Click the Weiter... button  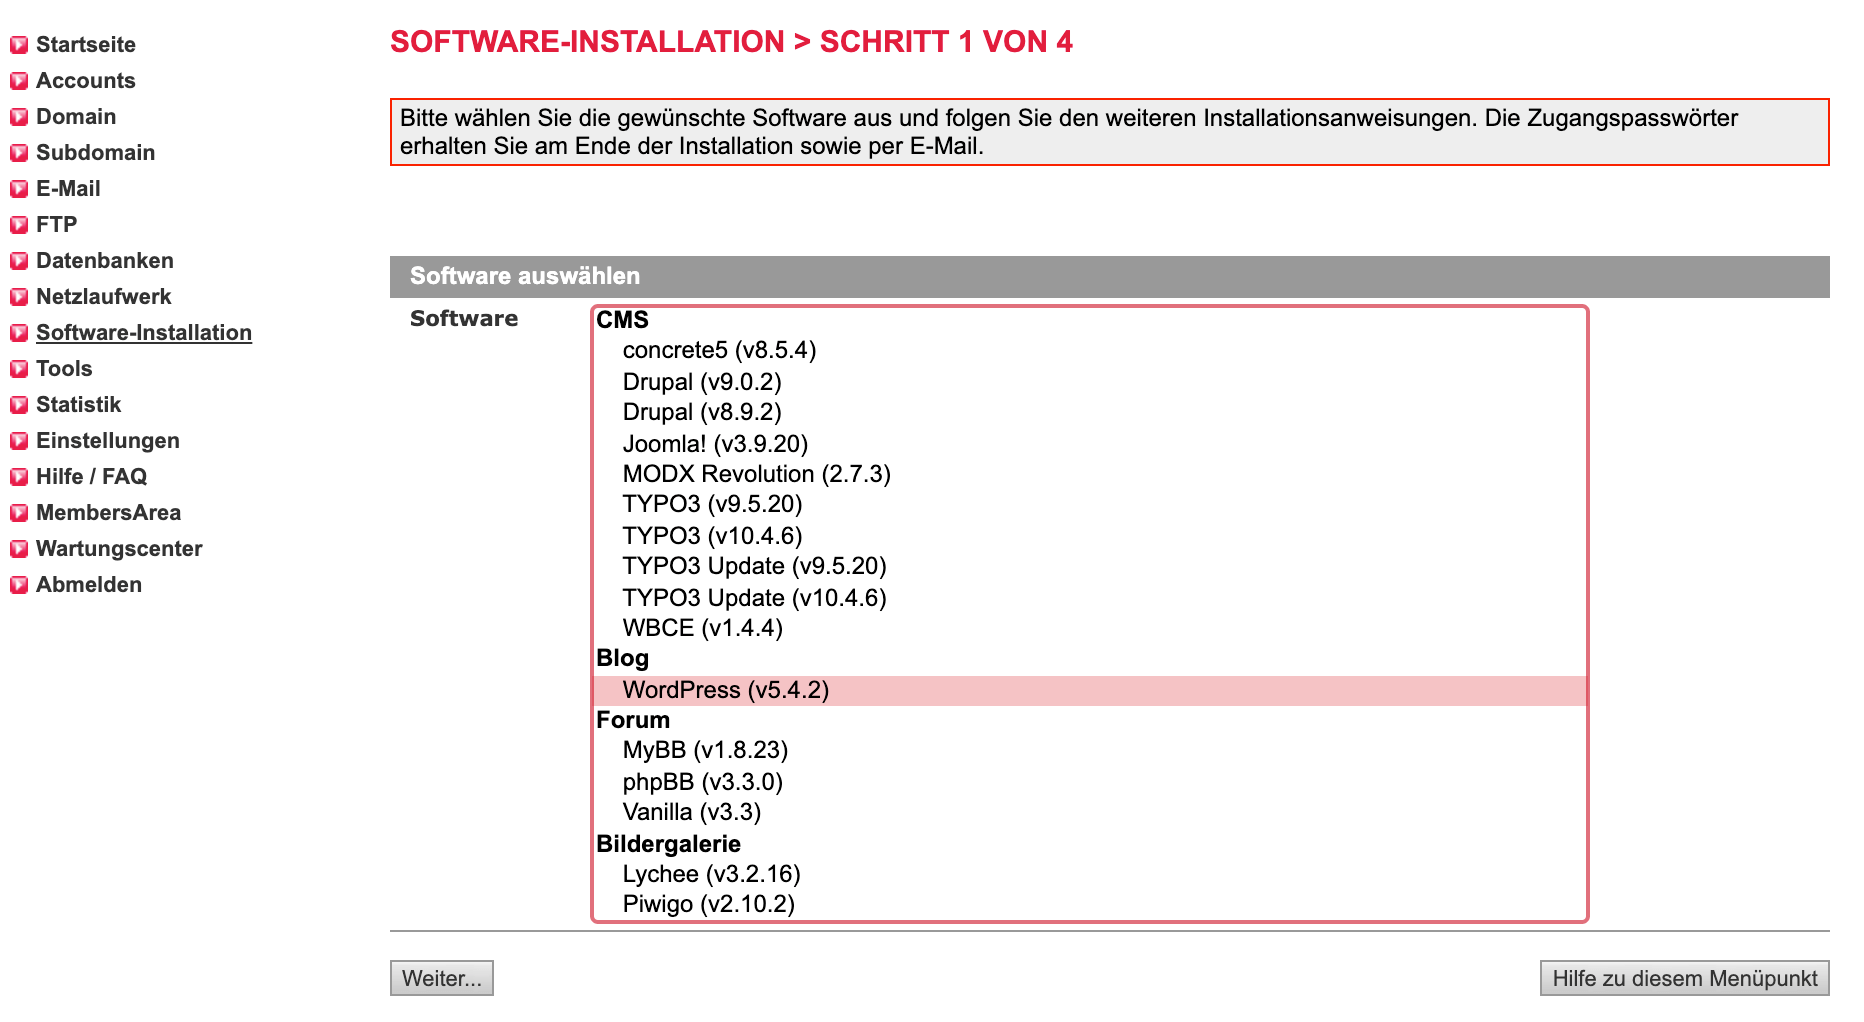coord(442,978)
